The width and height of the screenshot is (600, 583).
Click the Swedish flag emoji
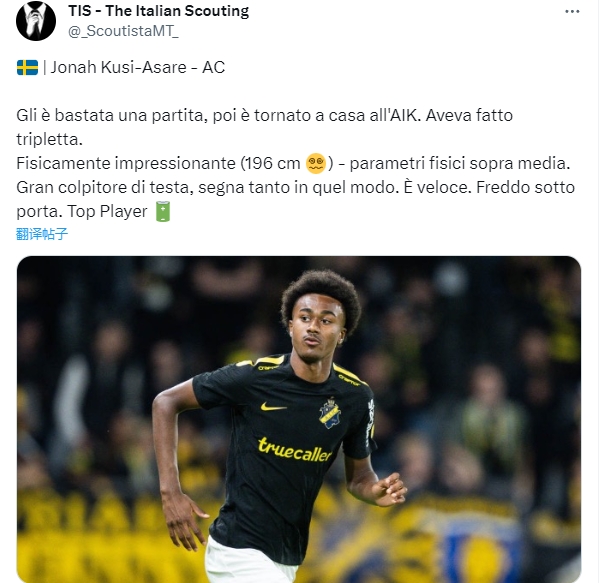27,68
